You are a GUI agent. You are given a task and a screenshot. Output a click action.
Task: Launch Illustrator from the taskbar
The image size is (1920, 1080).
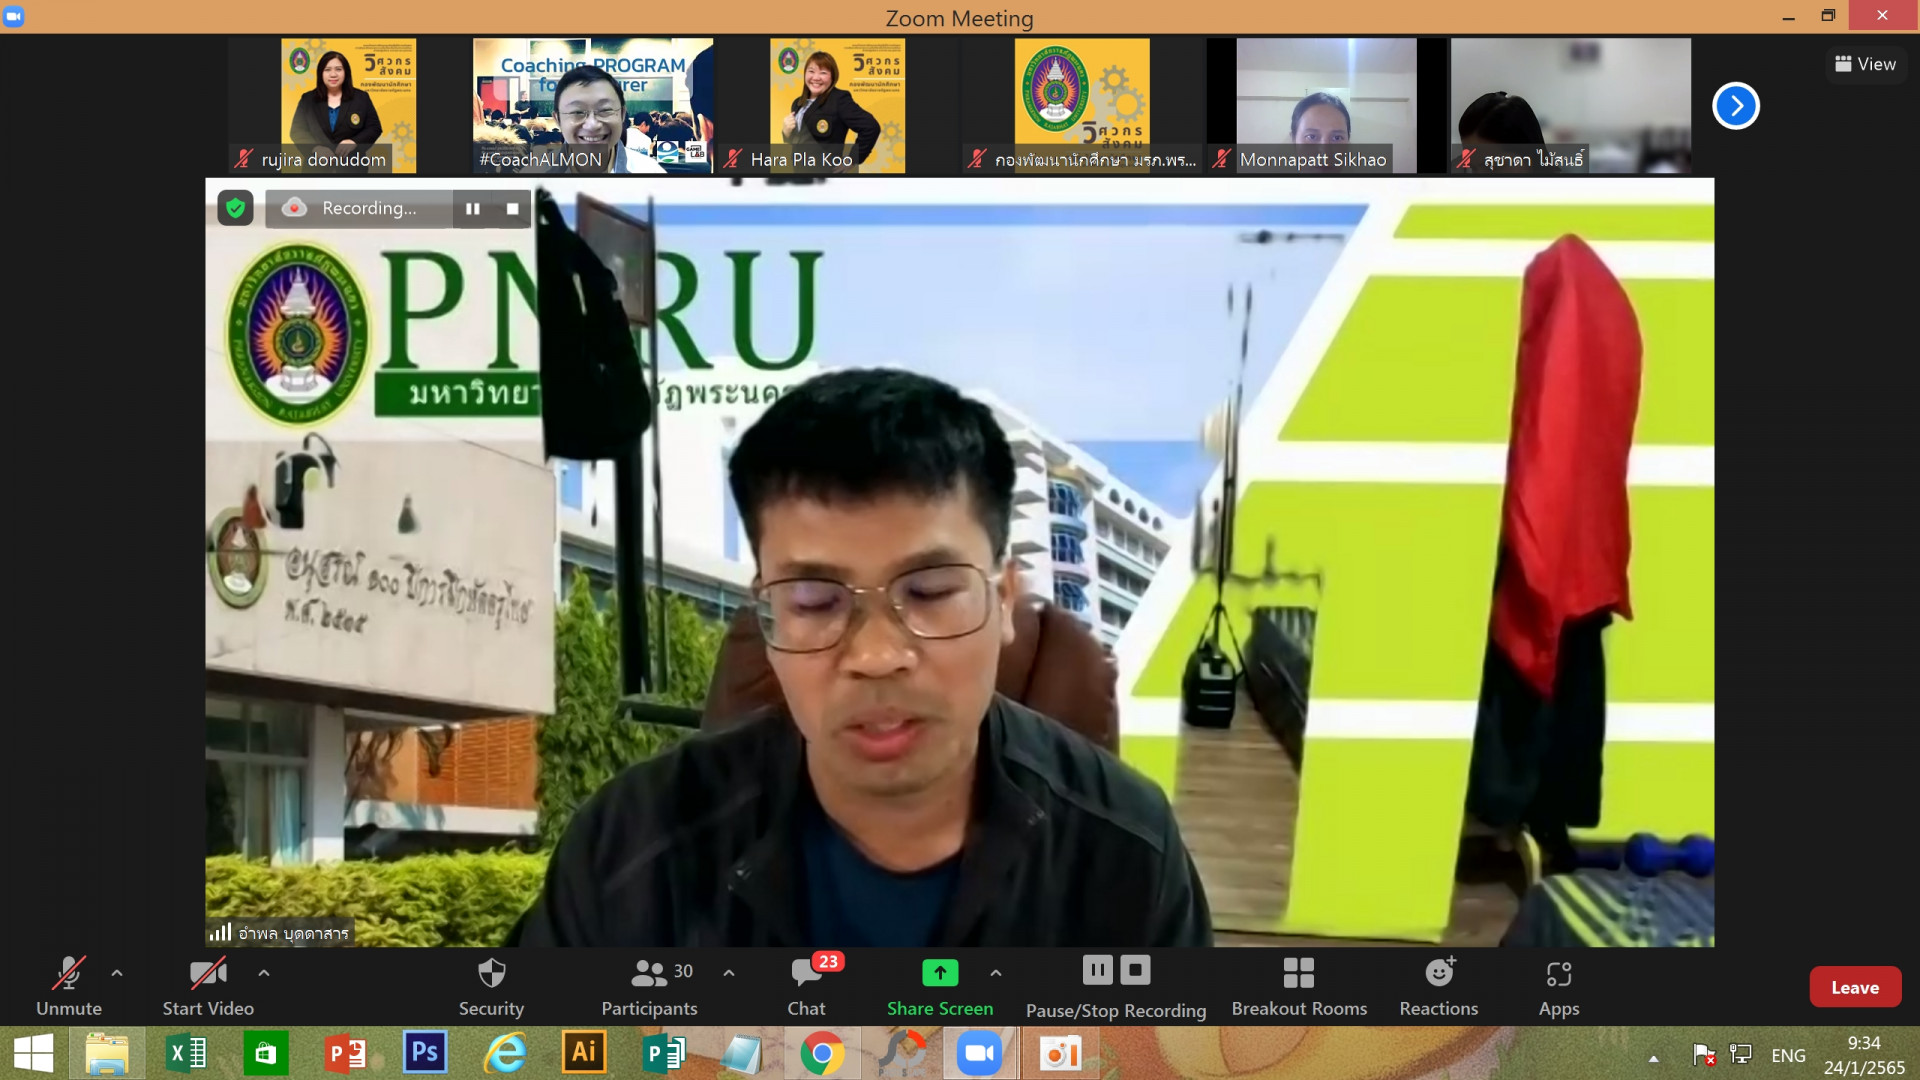(x=584, y=1053)
